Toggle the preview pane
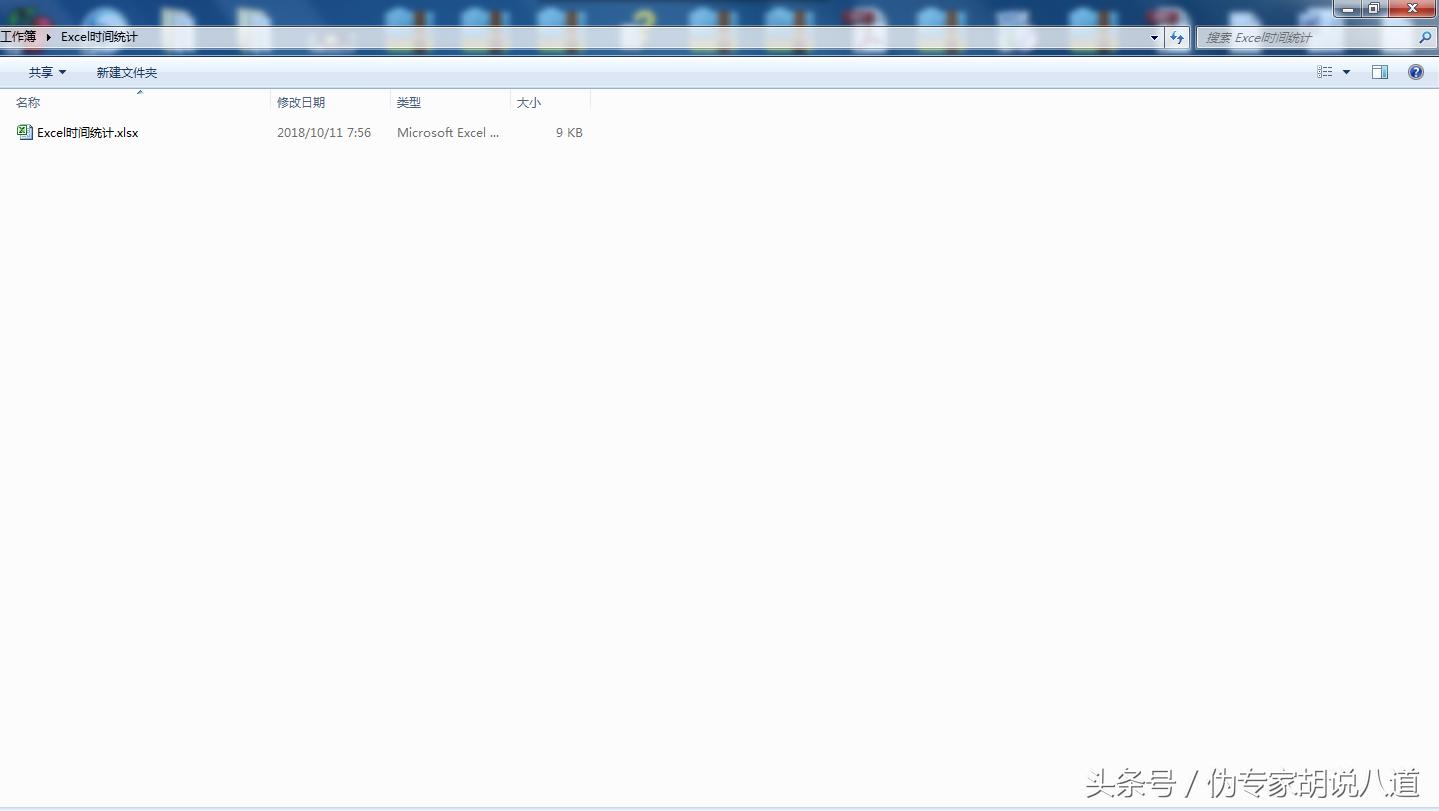This screenshot has height=811, width=1439. pos(1380,72)
